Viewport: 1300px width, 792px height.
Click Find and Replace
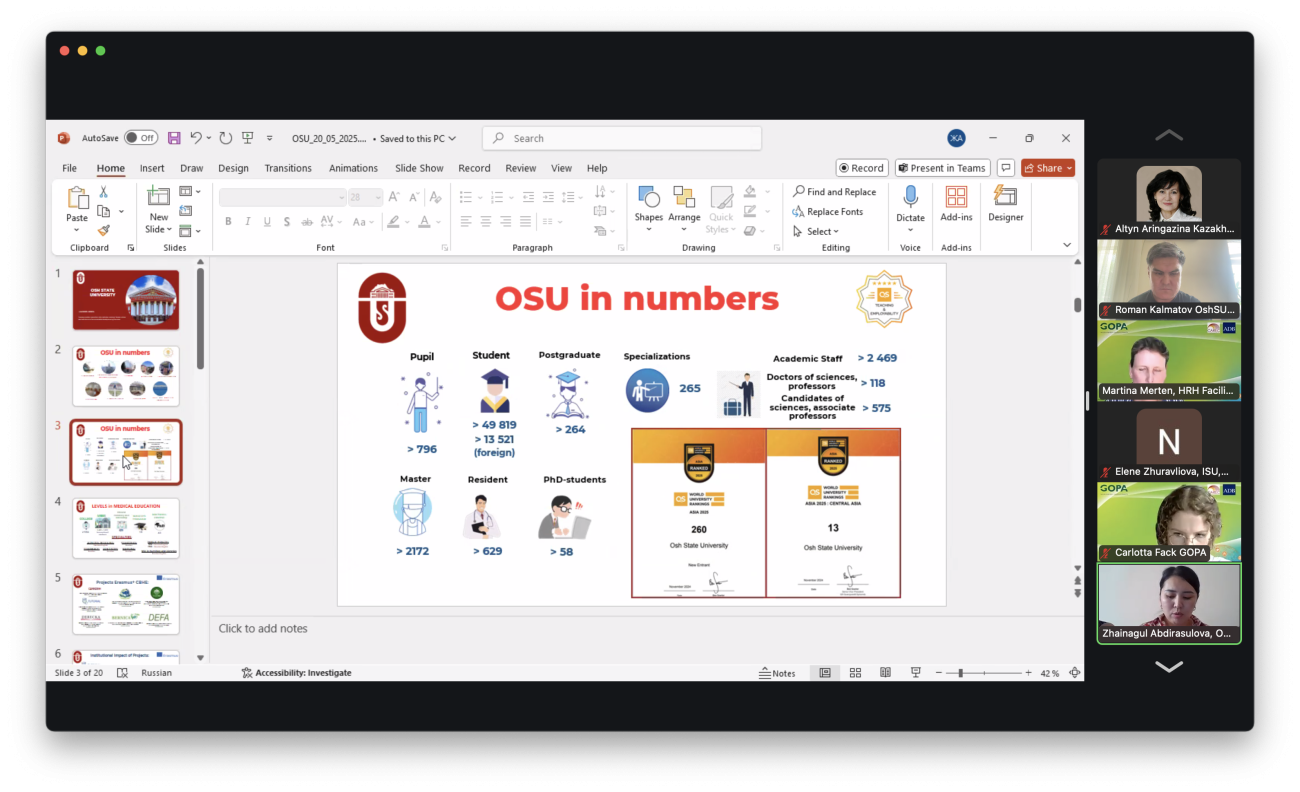[834, 192]
